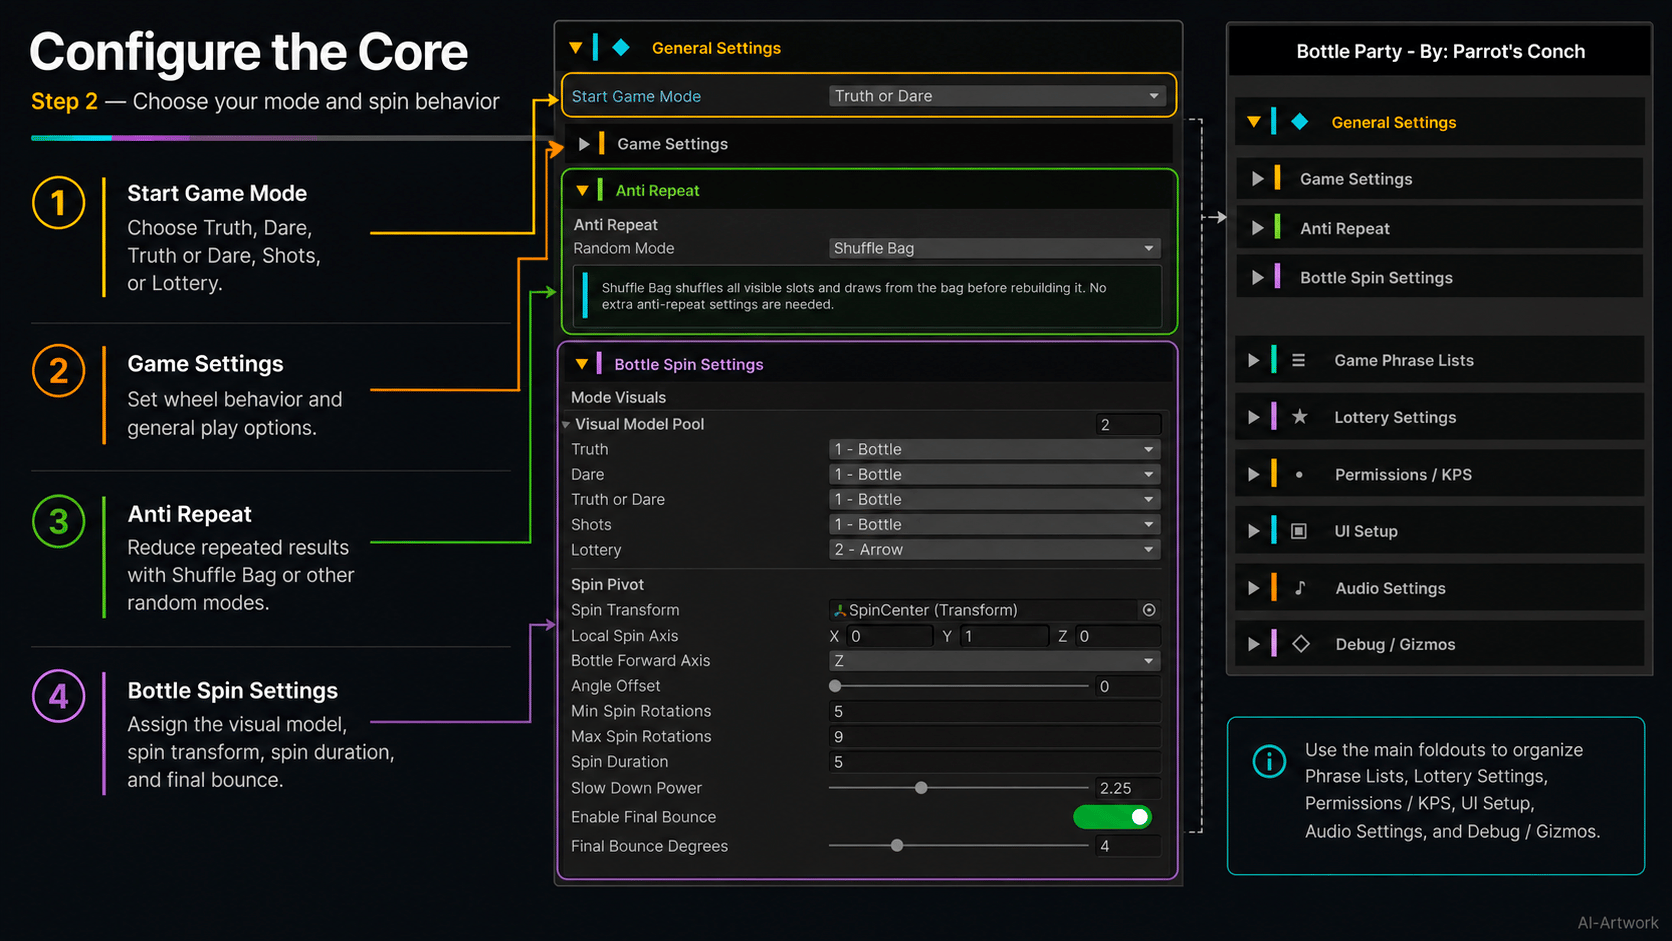Screen dimensions: 1672x941
Task: Click the Final Bounce Degrees value field
Action: point(1128,846)
